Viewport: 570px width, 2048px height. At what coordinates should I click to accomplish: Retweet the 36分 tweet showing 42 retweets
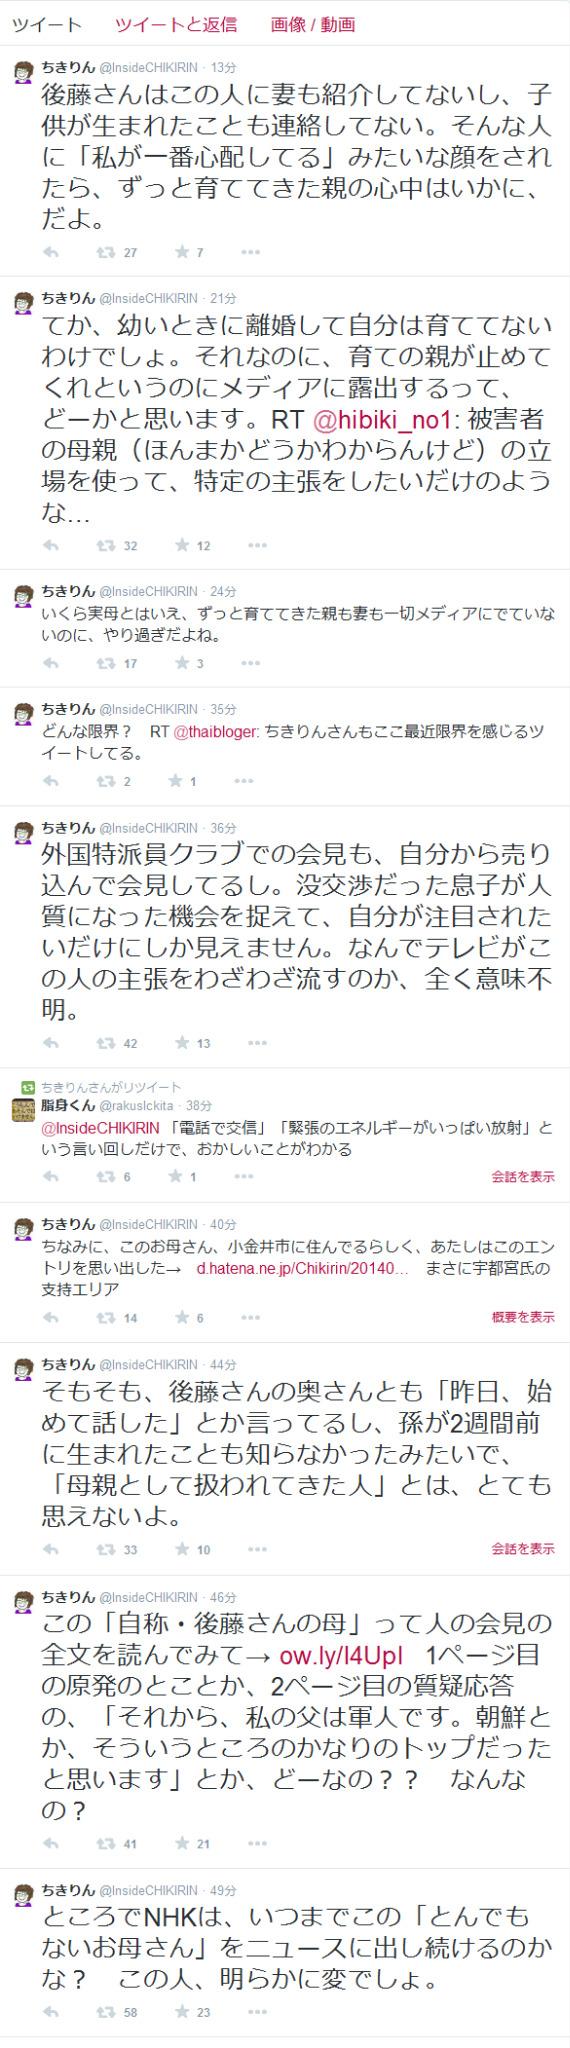point(104,1043)
